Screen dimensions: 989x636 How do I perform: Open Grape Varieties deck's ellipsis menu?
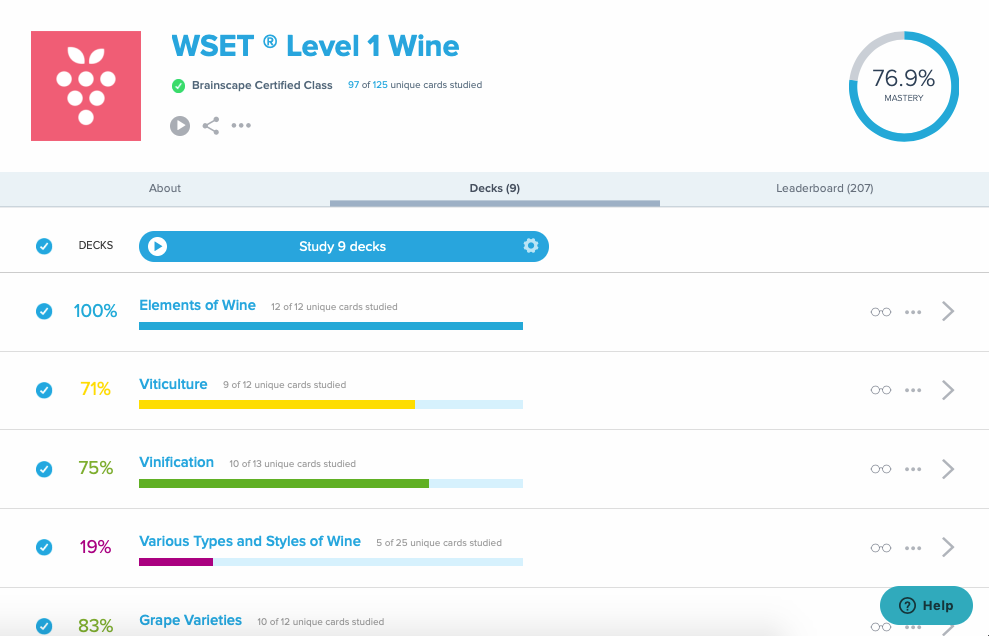(x=913, y=625)
